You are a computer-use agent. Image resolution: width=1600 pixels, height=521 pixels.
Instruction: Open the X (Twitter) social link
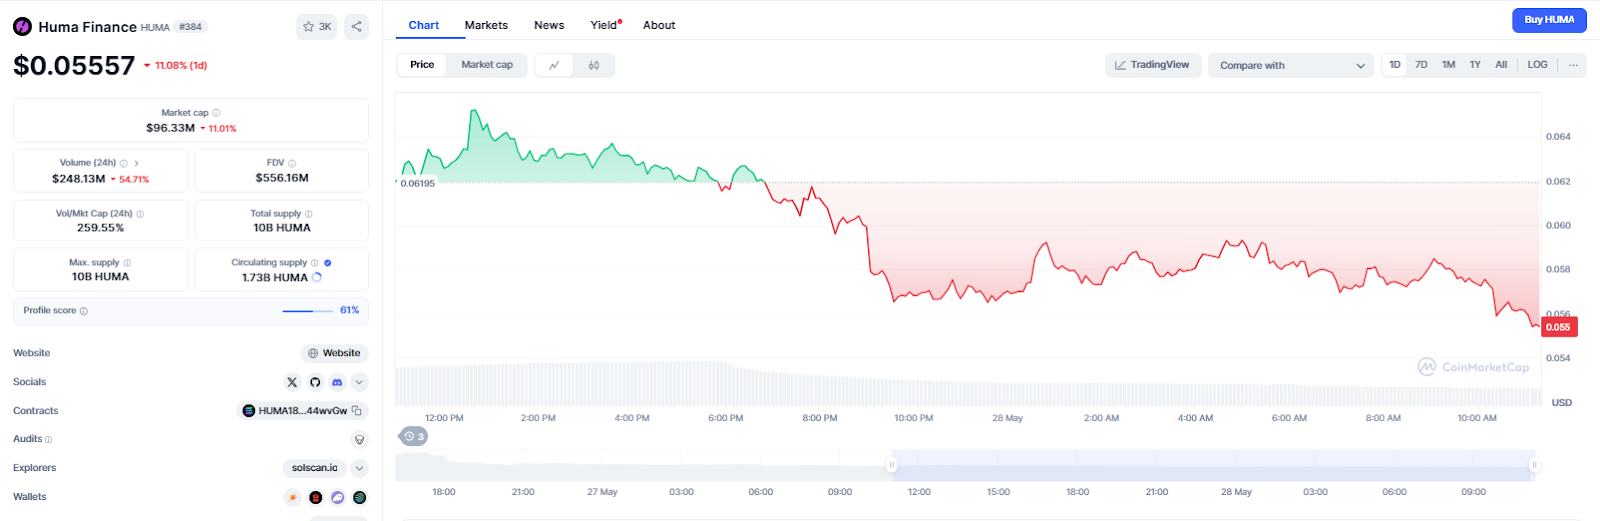point(292,382)
